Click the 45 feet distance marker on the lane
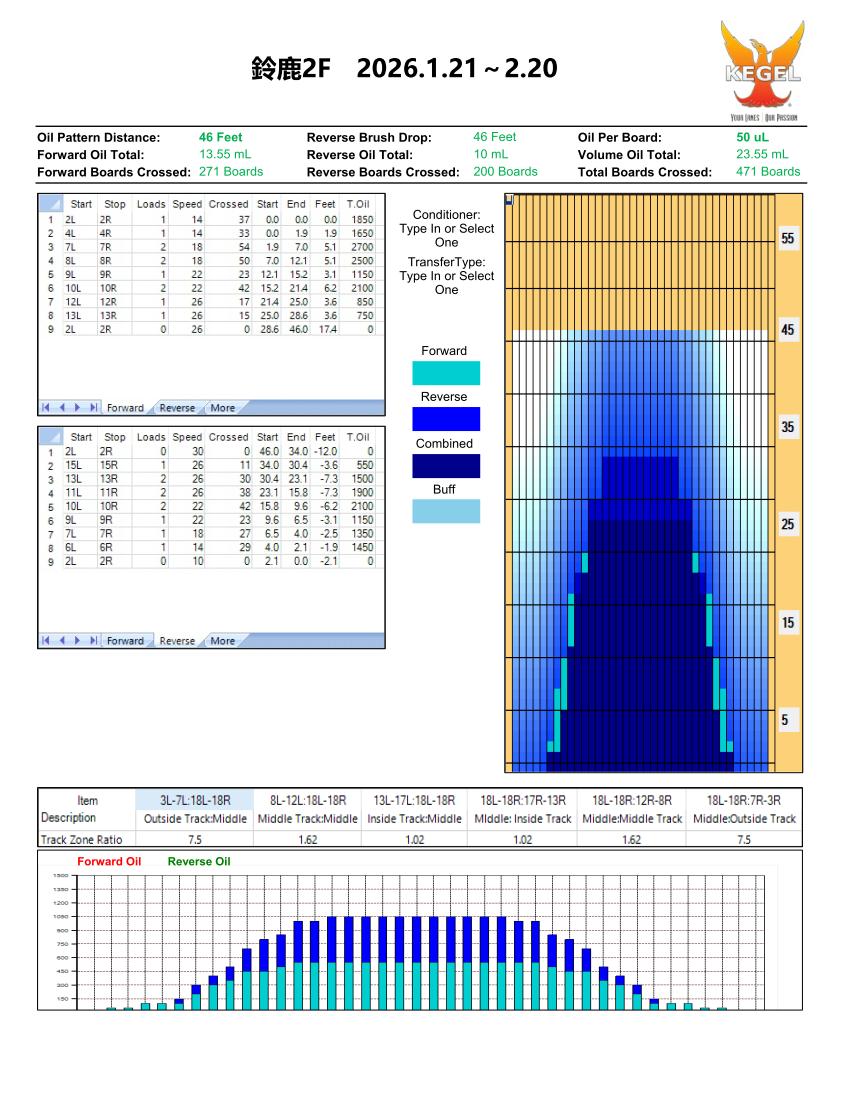851x1101 pixels. coord(789,331)
